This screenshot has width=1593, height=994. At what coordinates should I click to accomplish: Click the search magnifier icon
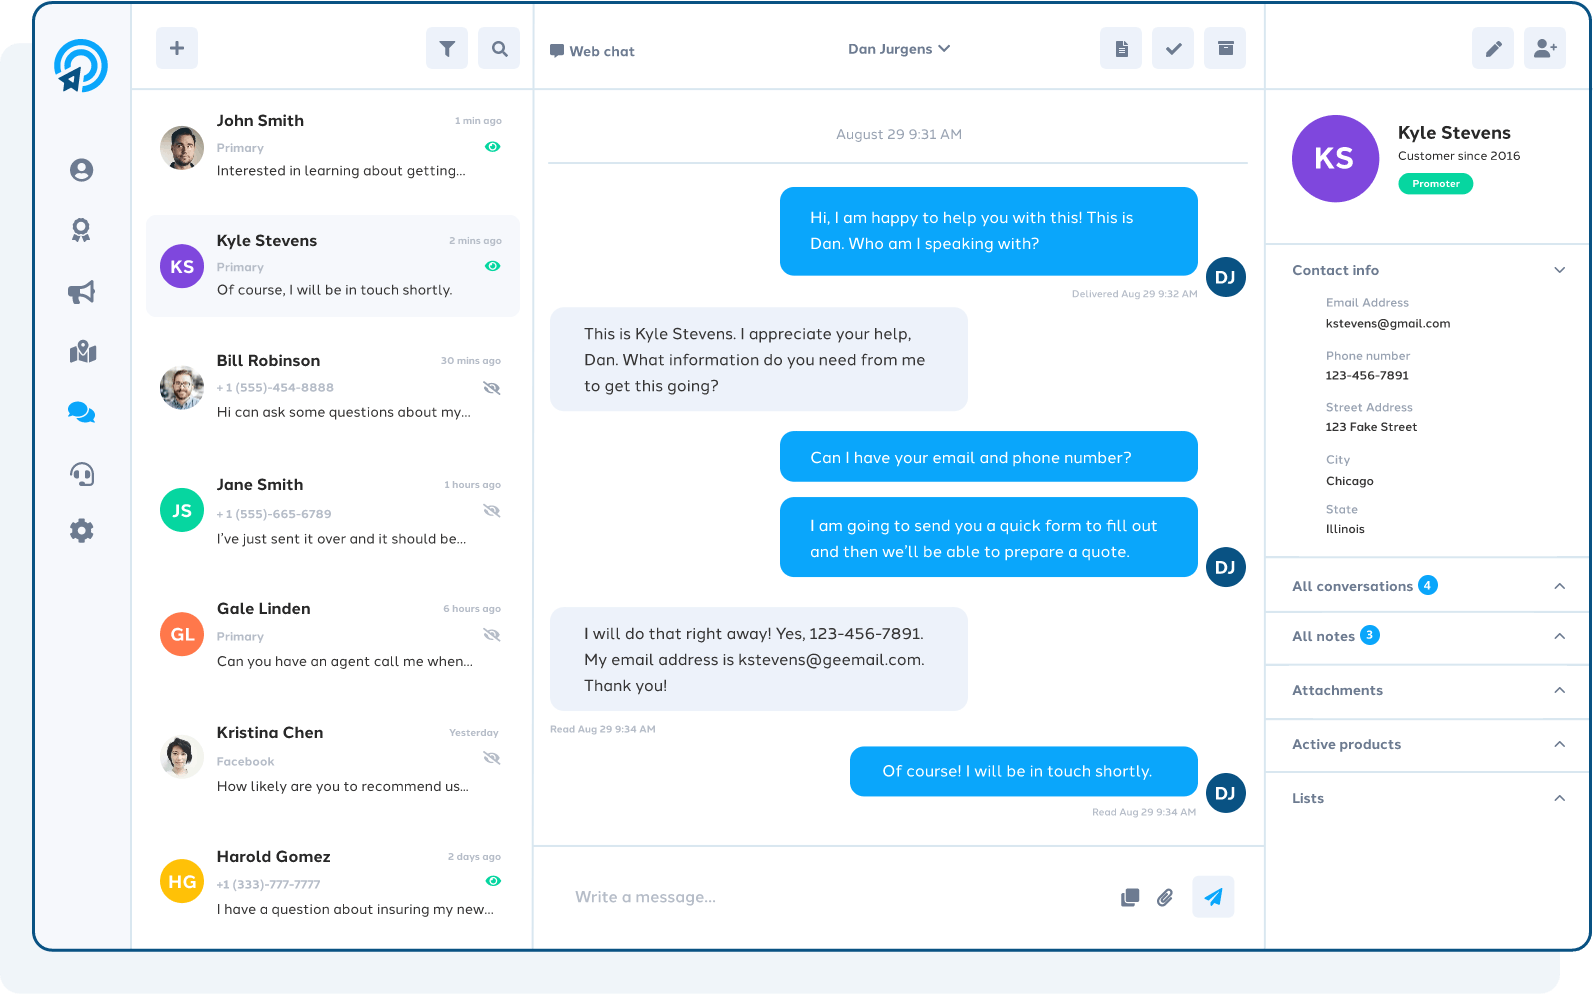tap(499, 48)
